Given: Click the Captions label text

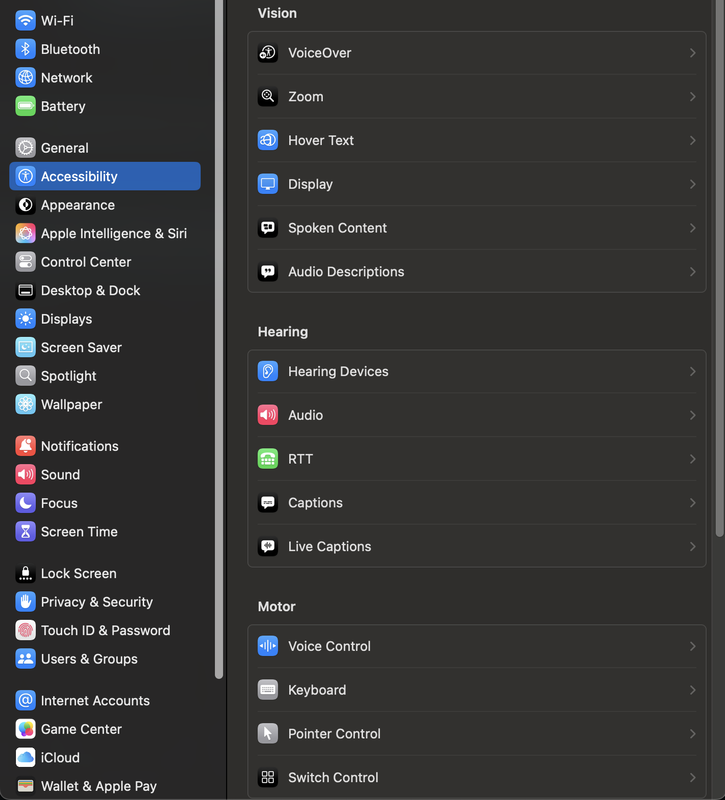Looking at the screenshot, I should click(315, 503).
